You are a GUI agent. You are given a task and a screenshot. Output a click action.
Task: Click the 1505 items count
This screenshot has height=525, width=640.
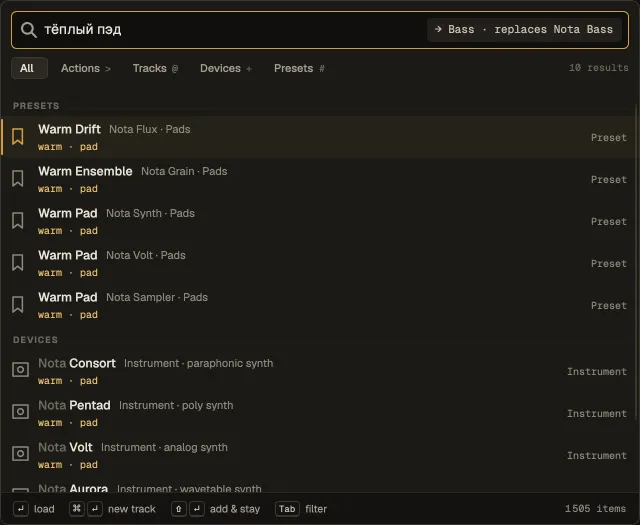tap(596, 509)
